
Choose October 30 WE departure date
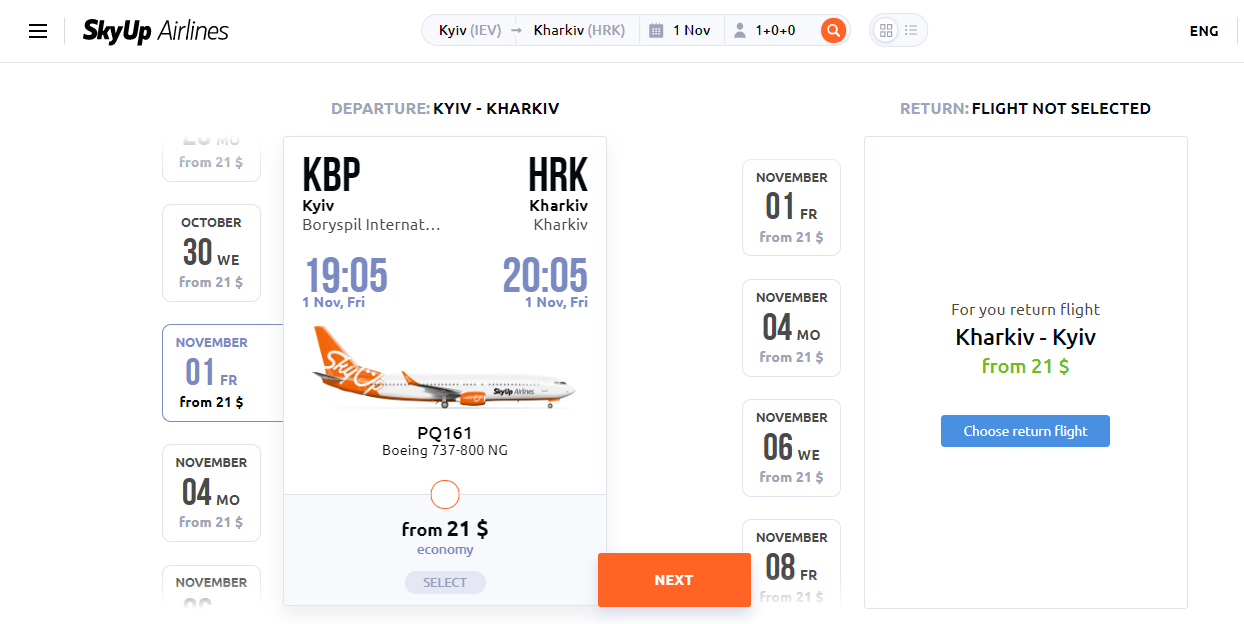pos(211,253)
